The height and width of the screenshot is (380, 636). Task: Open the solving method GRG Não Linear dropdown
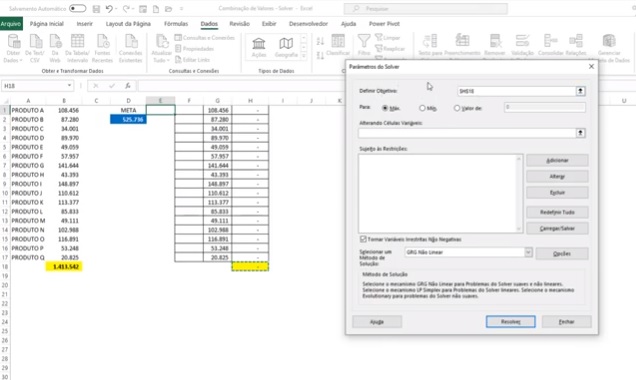528,252
